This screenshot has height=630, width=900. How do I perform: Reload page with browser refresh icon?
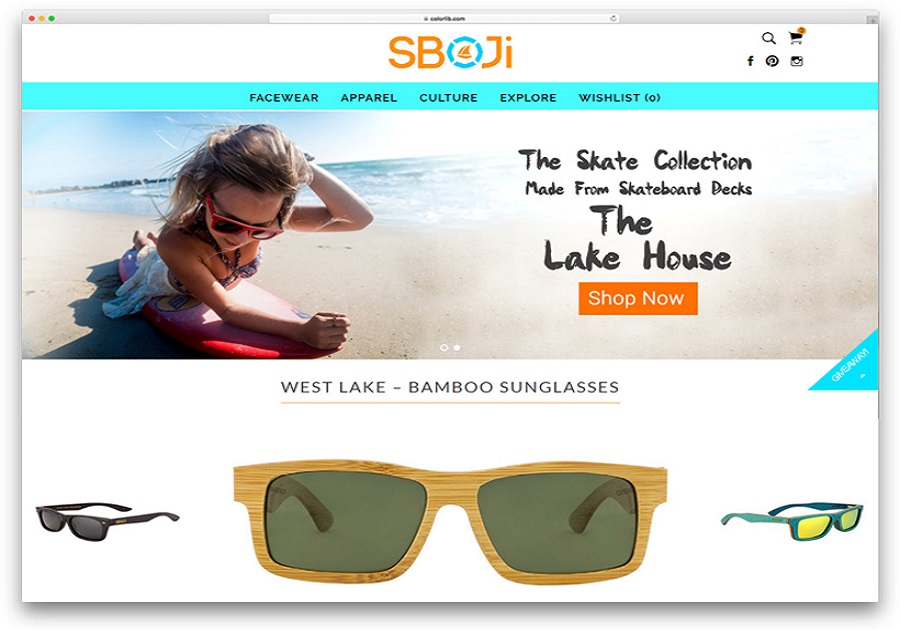pos(613,18)
